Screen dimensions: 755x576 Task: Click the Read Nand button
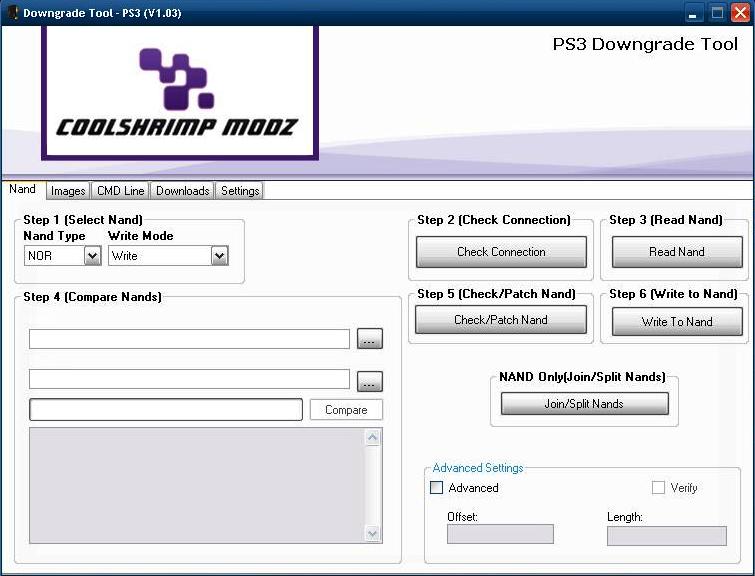pyautogui.click(x=677, y=251)
